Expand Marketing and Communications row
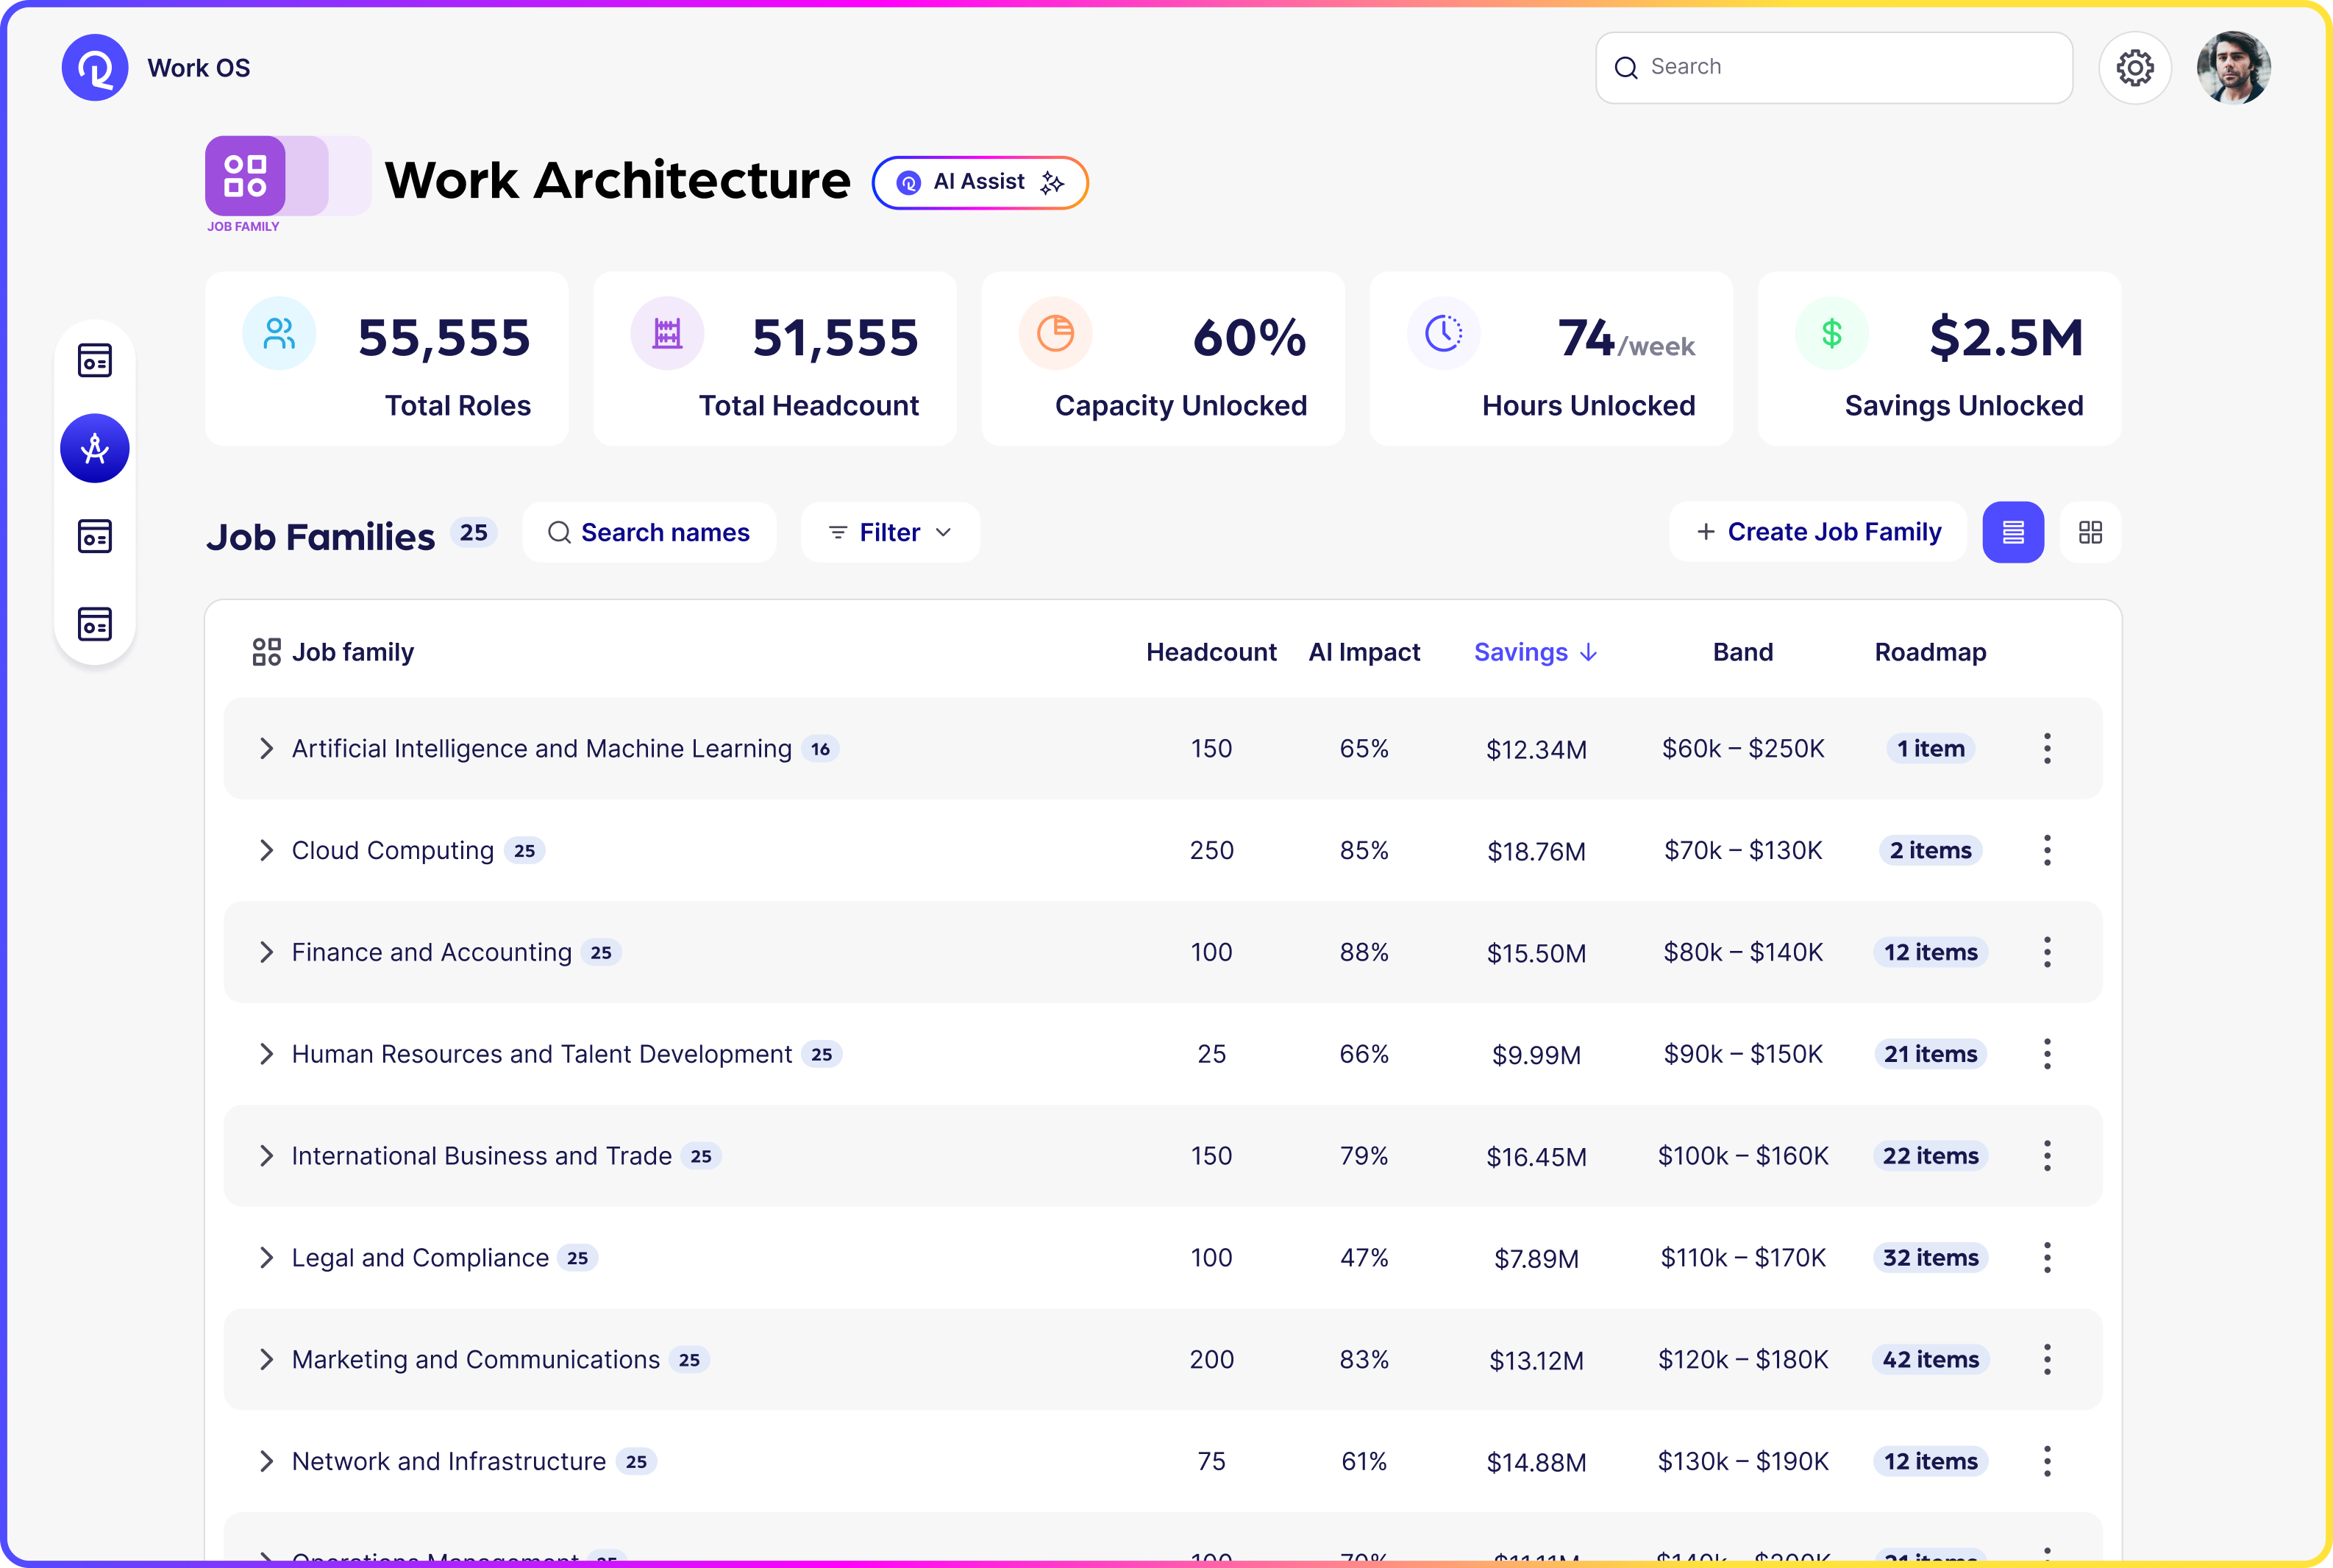This screenshot has height=1568, width=2333. coord(266,1360)
